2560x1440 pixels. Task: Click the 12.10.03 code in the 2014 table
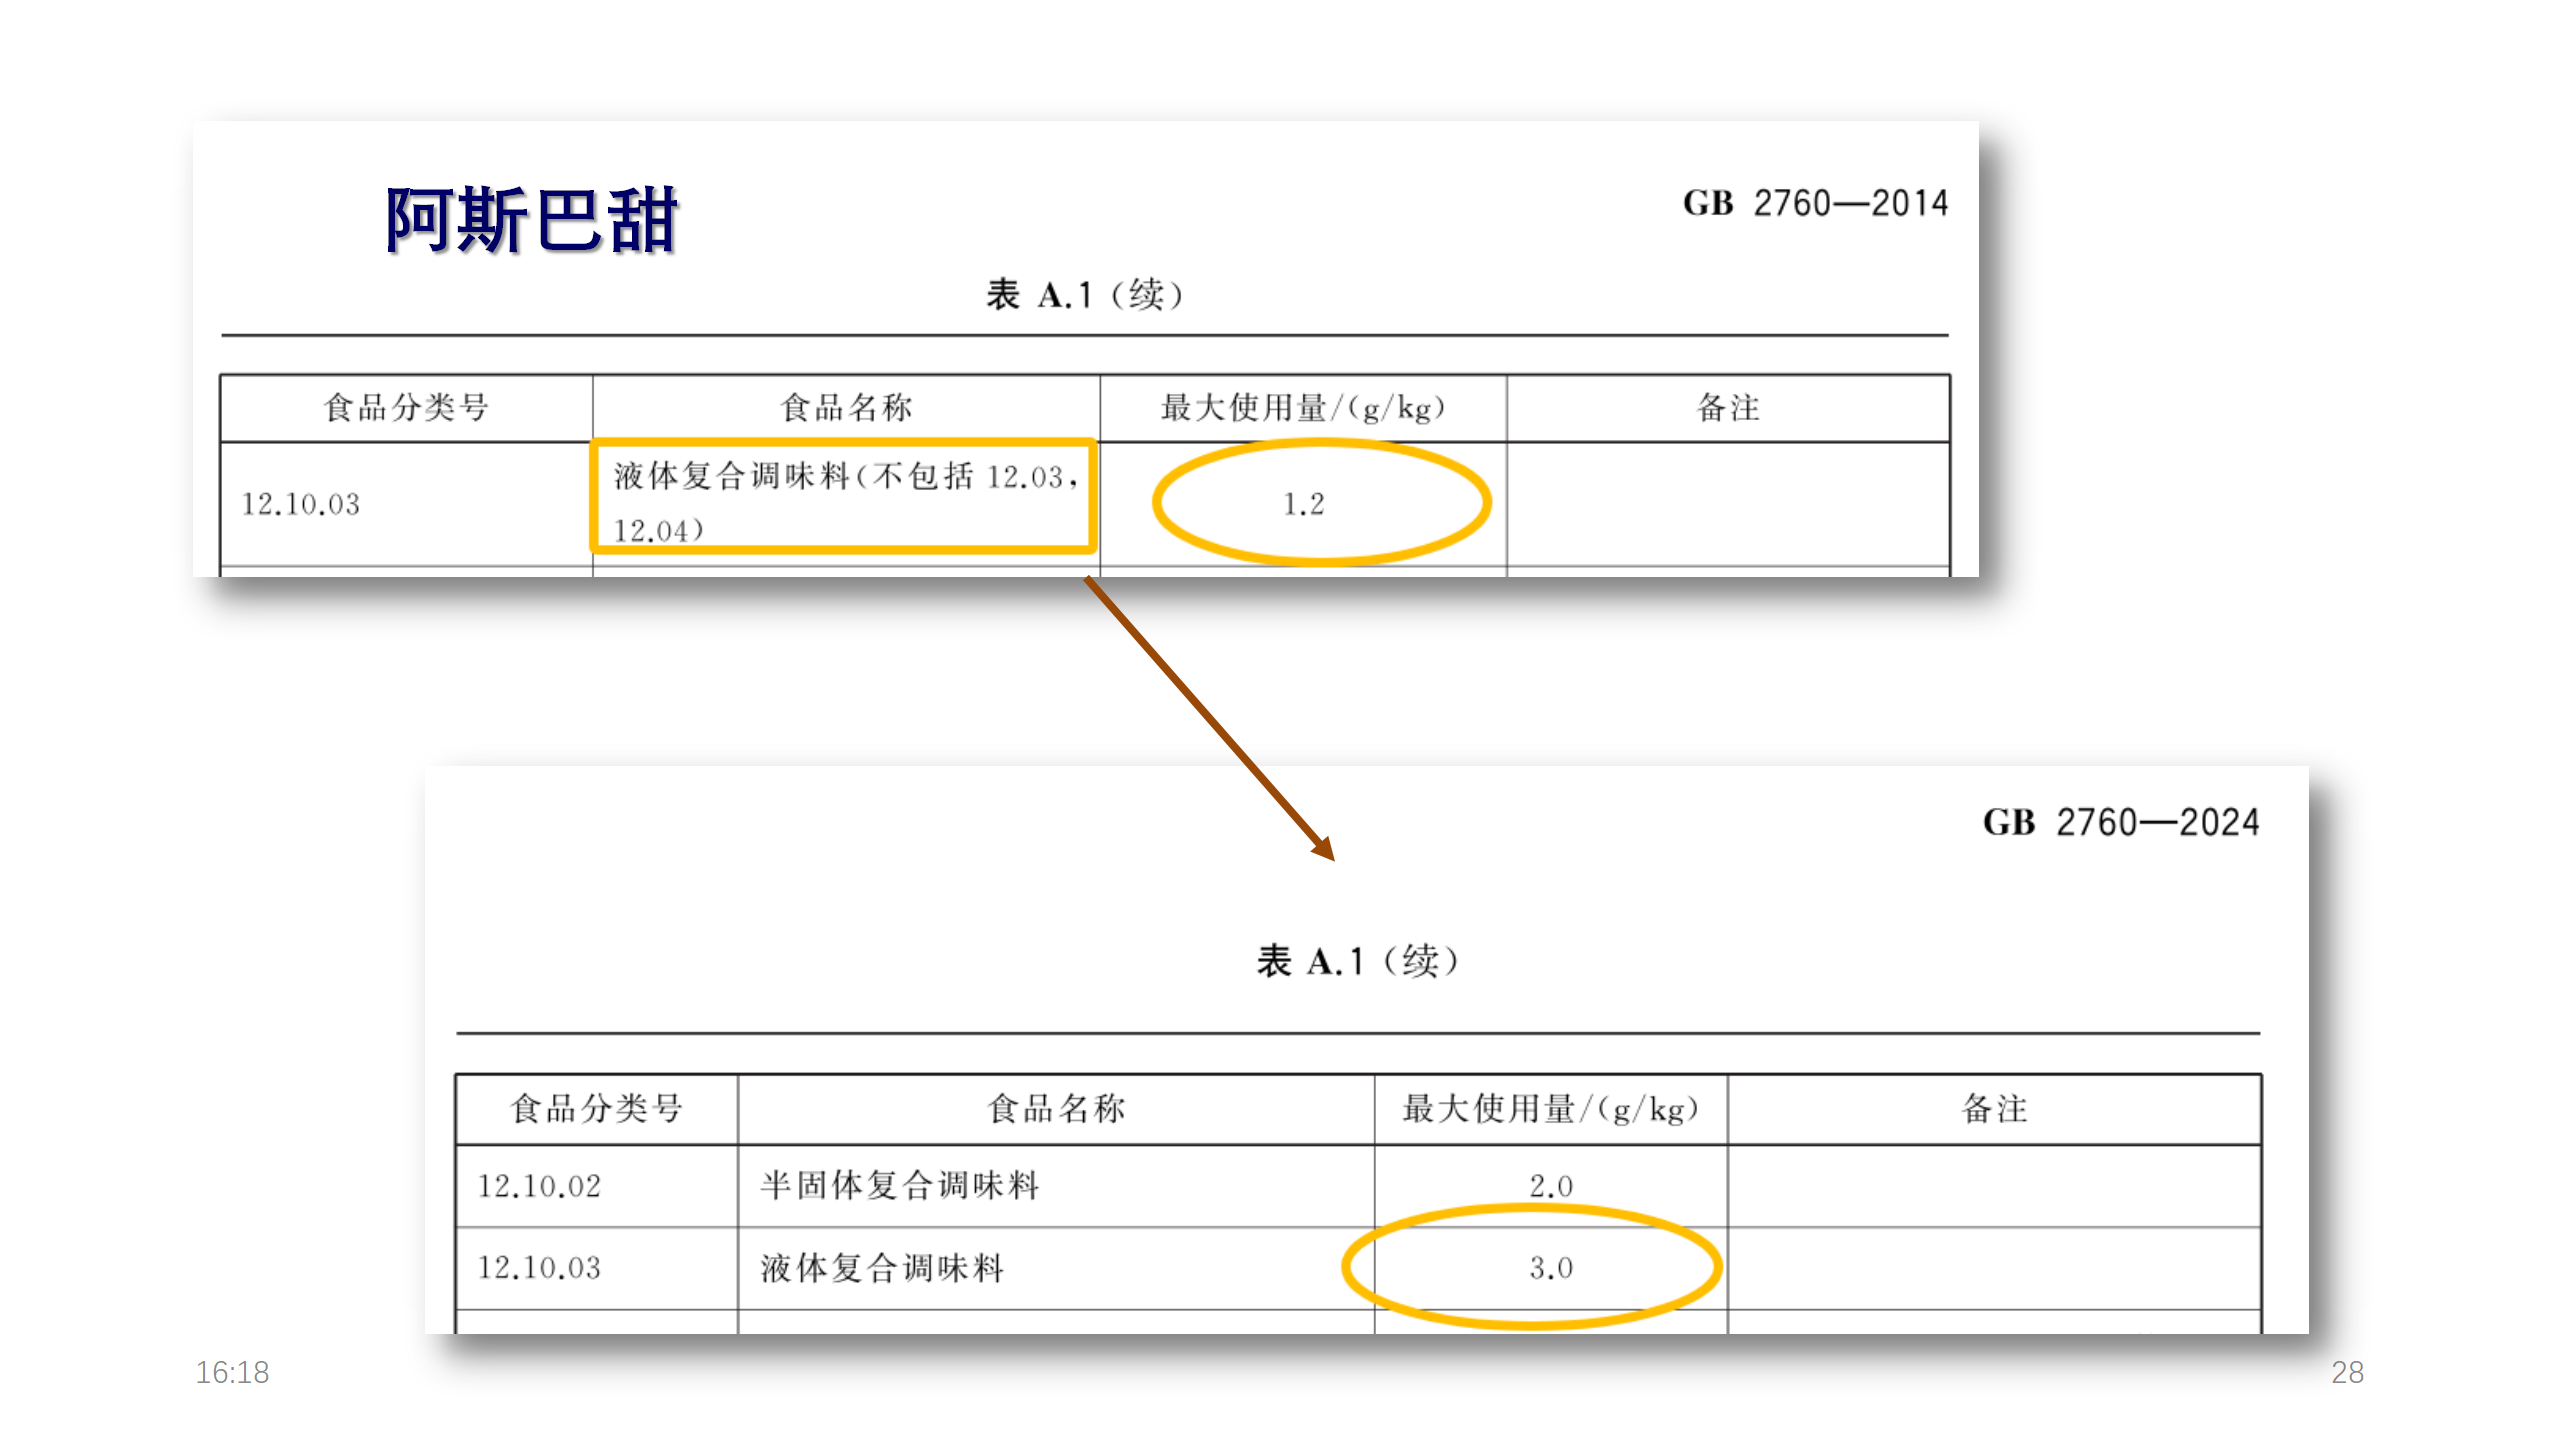[x=300, y=504]
